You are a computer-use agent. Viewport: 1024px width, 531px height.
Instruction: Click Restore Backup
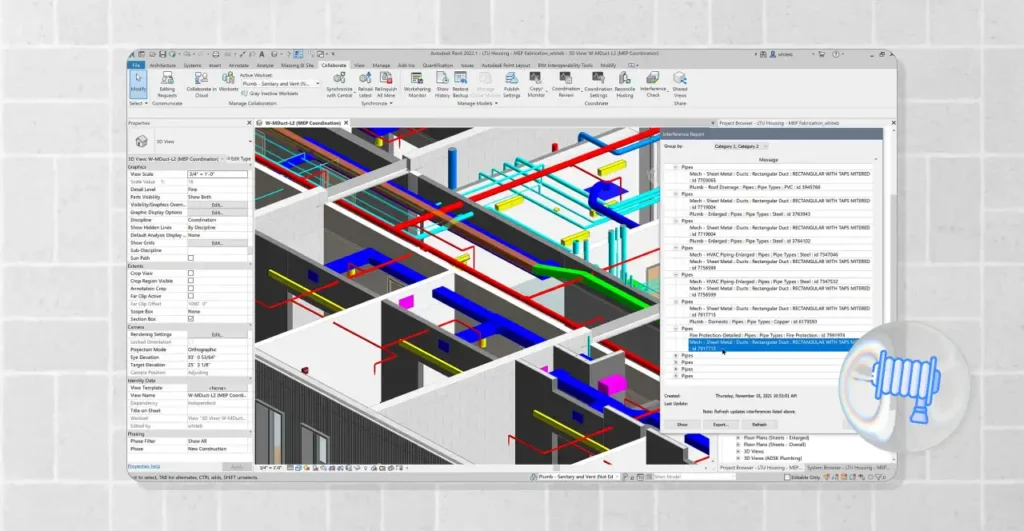460,85
